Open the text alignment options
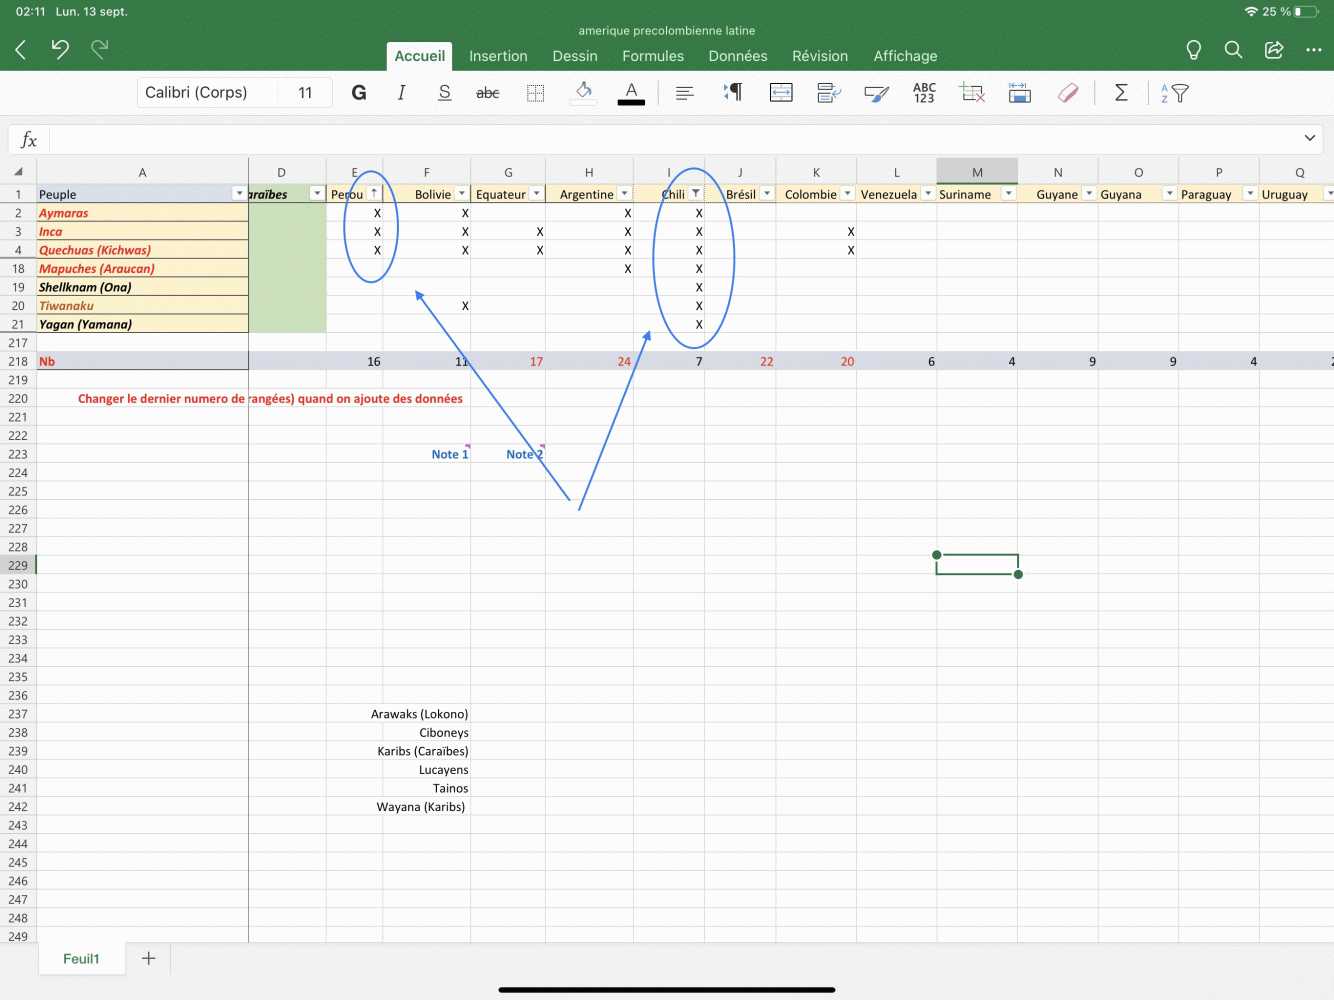1334x1000 pixels. coord(685,93)
